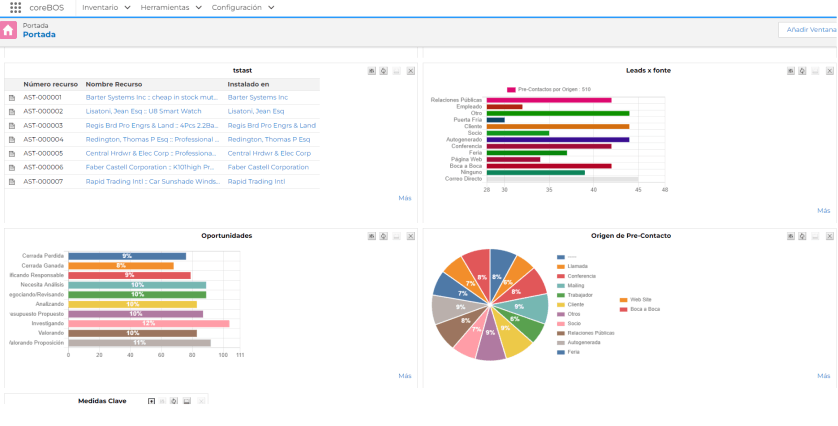This screenshot has width=838, height=426.
Task: Expand the Inventario menu
Action: pos(105,7)
